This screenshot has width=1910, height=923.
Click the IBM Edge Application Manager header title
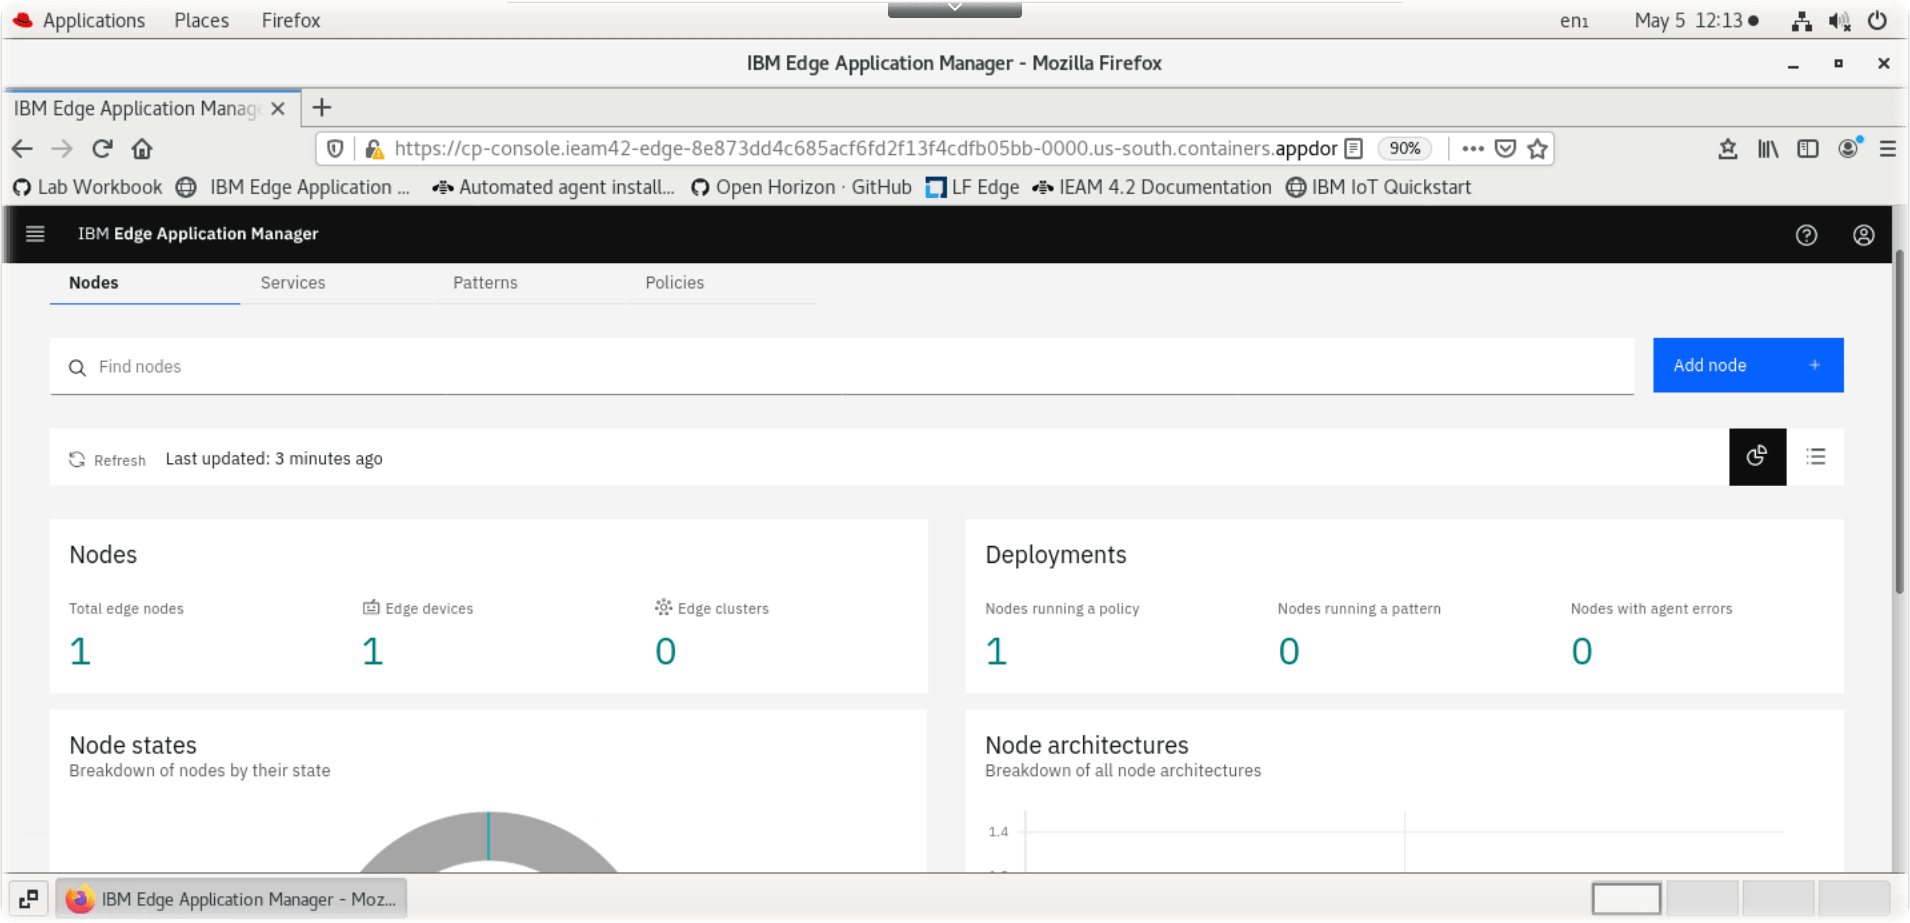click(198, 234)
